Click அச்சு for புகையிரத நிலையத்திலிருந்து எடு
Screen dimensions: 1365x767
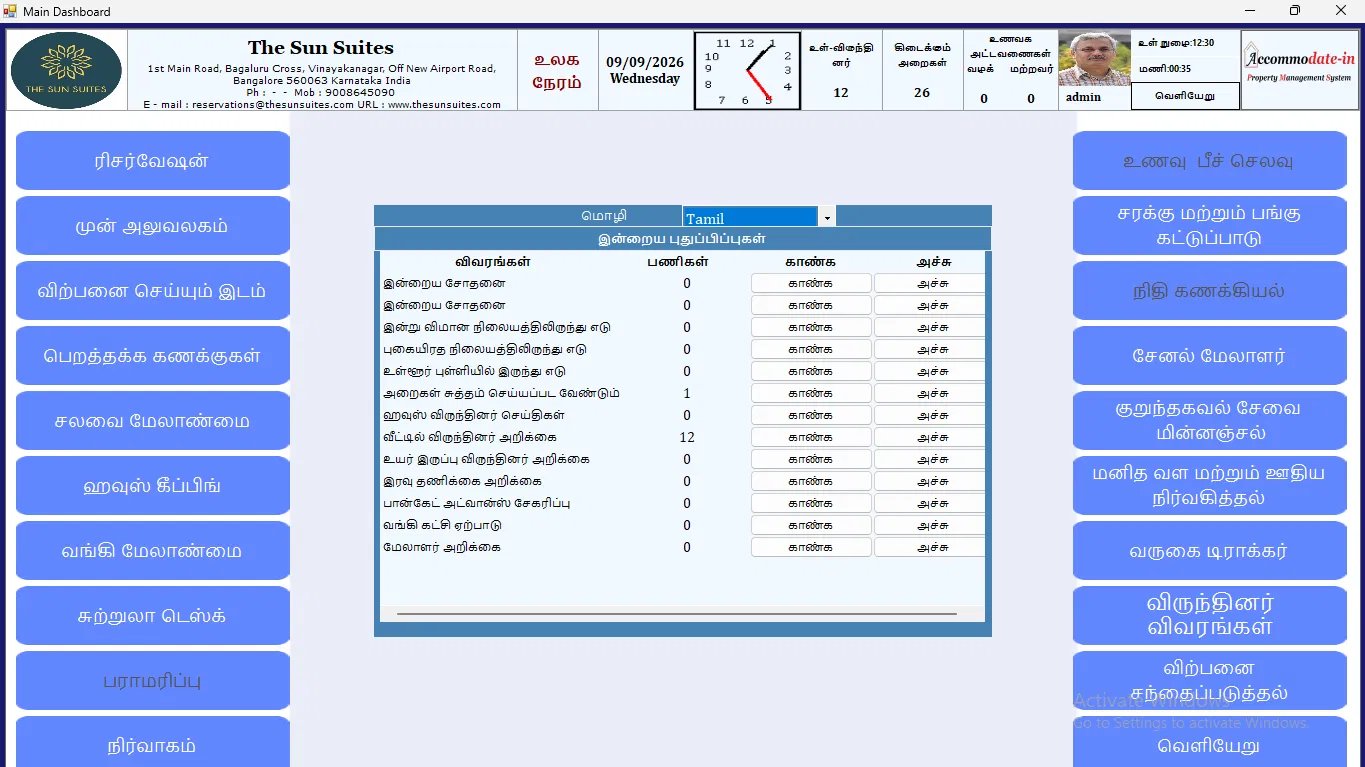(x=930, y=349)
